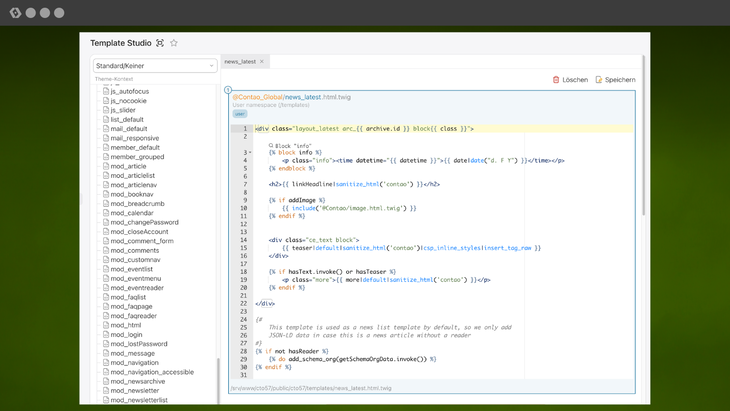
Task: Click the Speichern button label
Action: (x=620, y=80)
